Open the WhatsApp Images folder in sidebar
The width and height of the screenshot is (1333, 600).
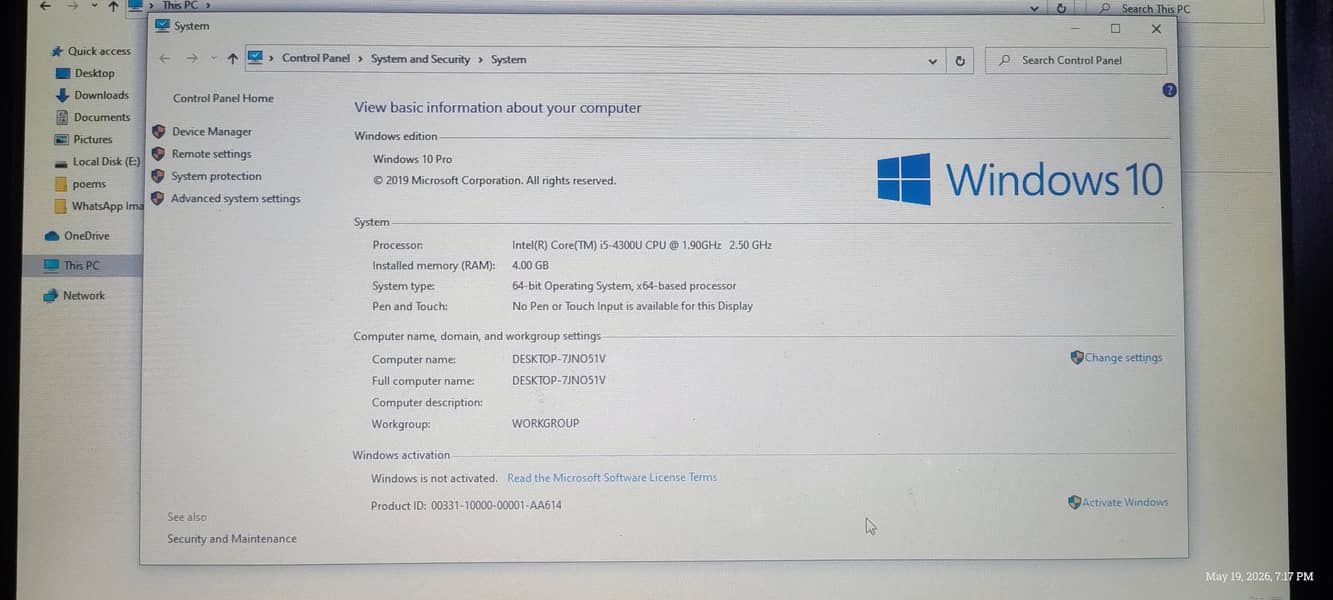107,206
